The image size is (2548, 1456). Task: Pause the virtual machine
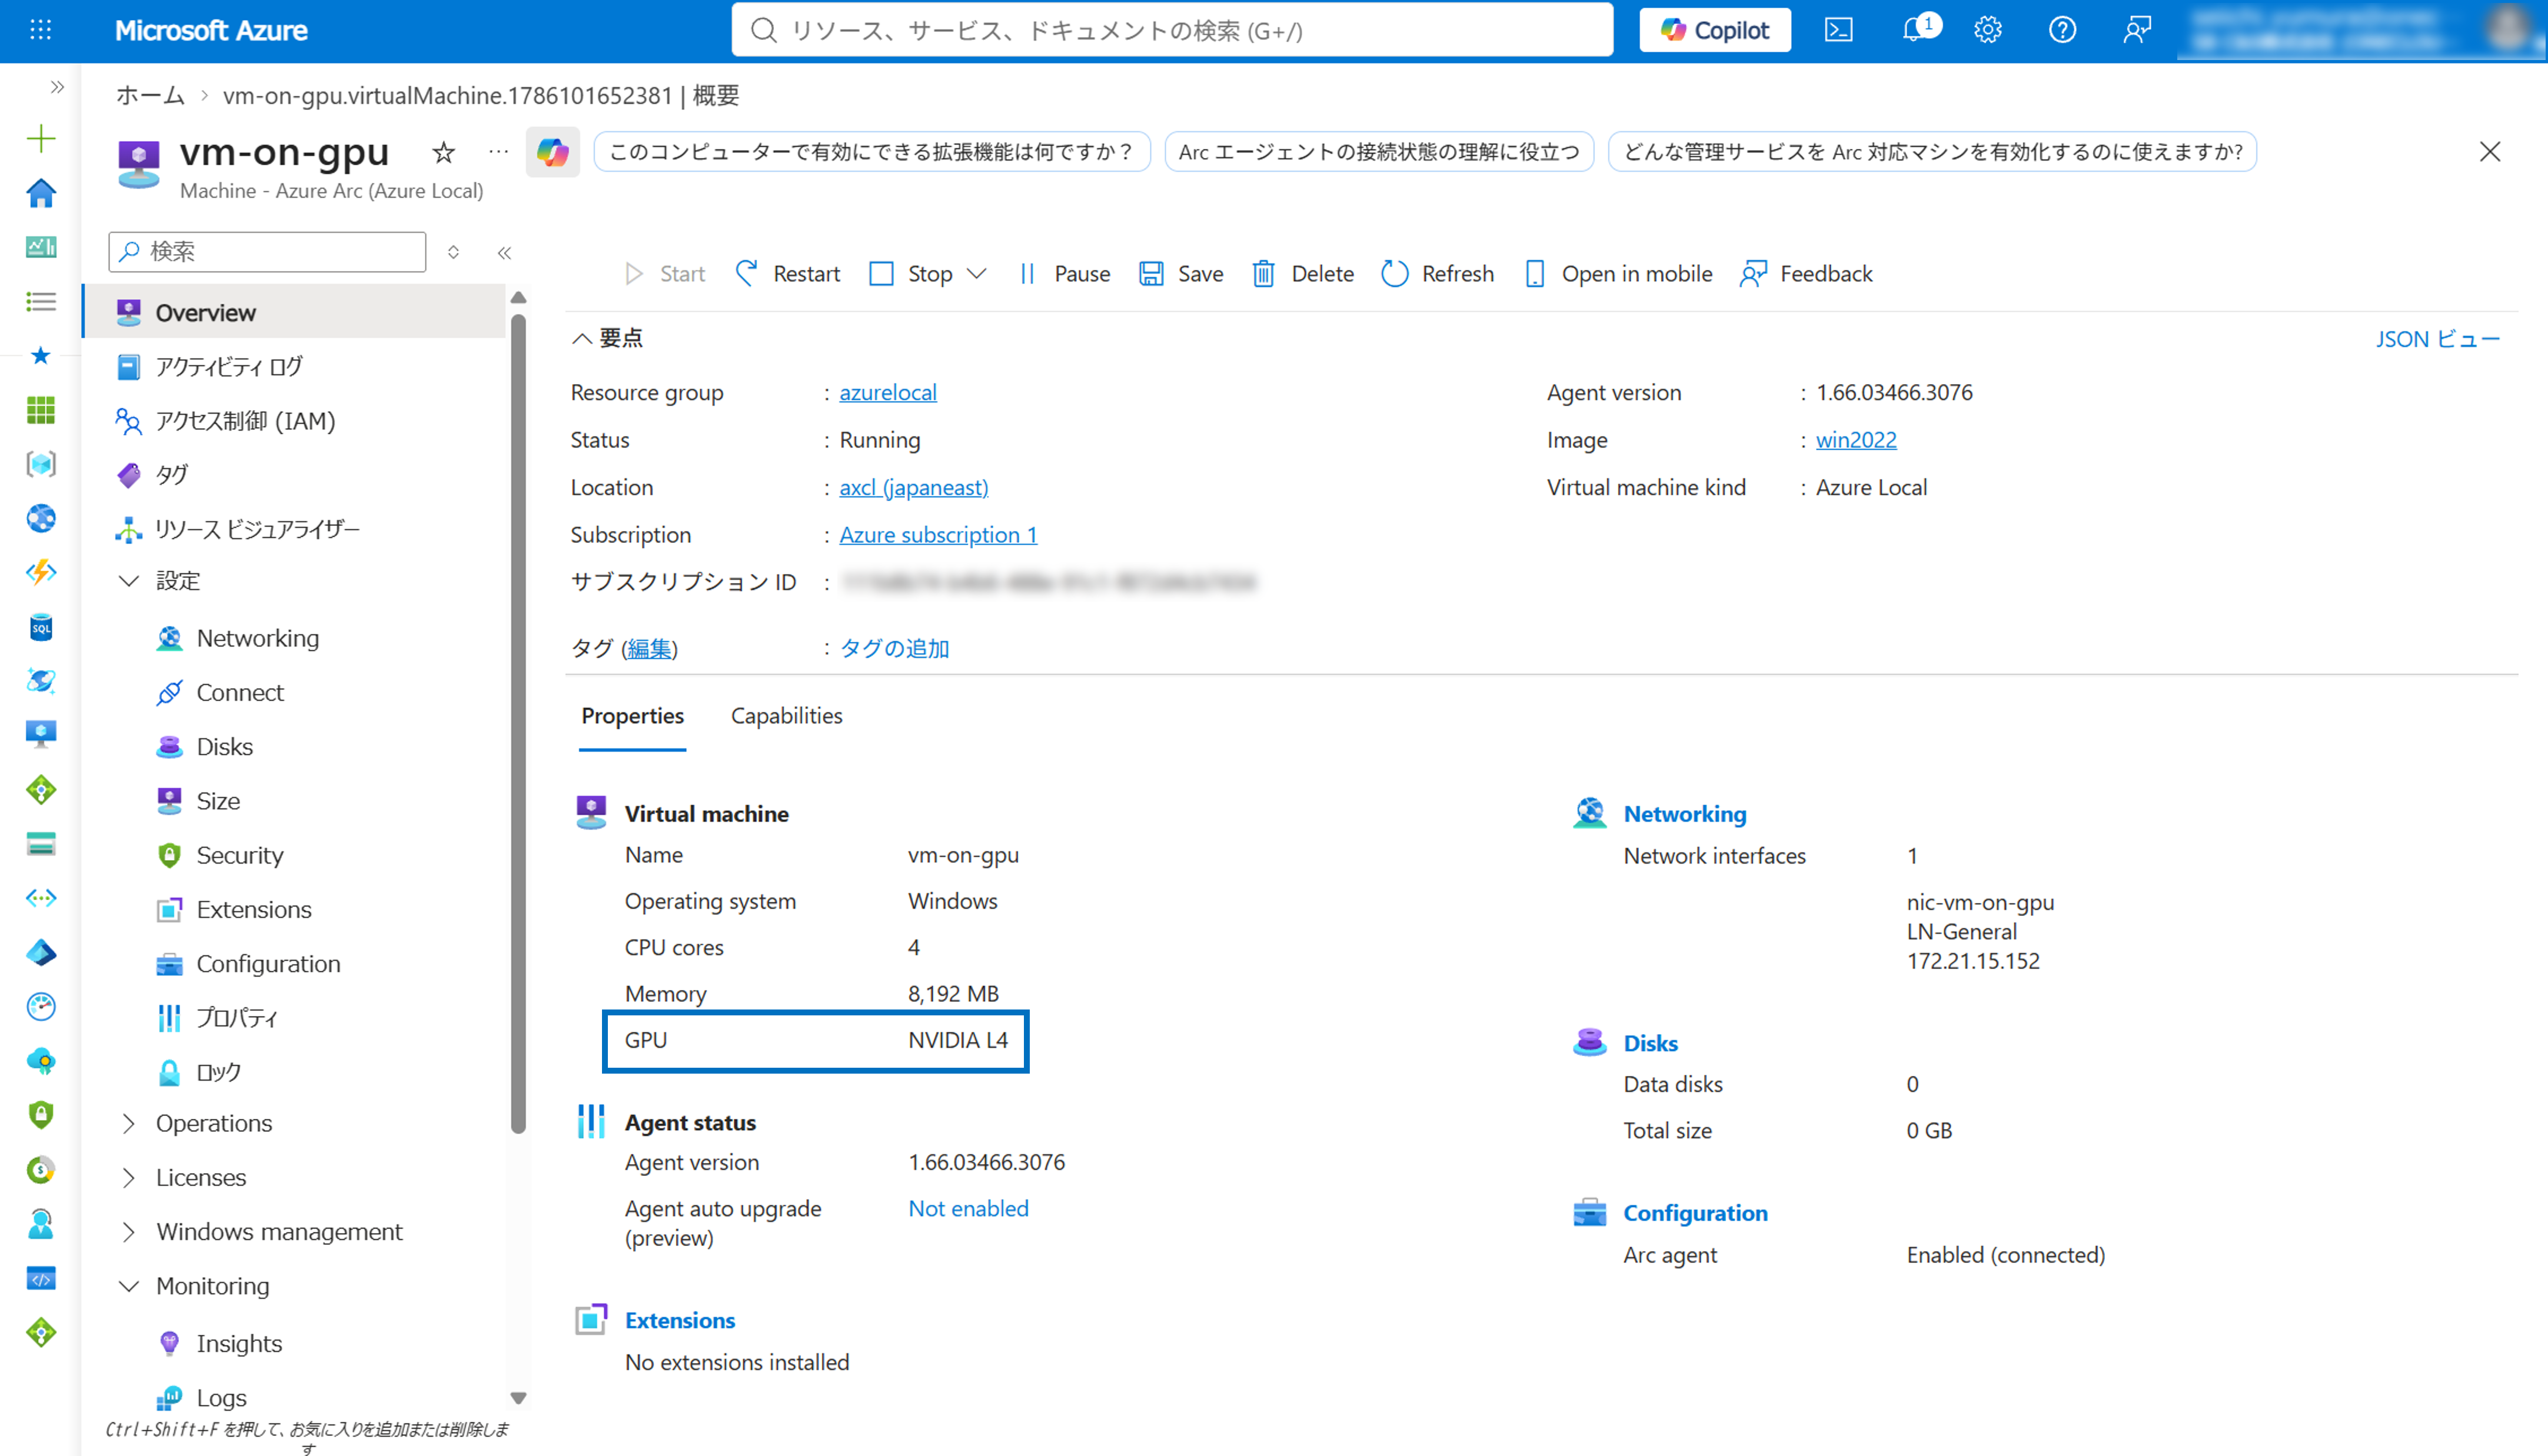(x=1064, y=273)
